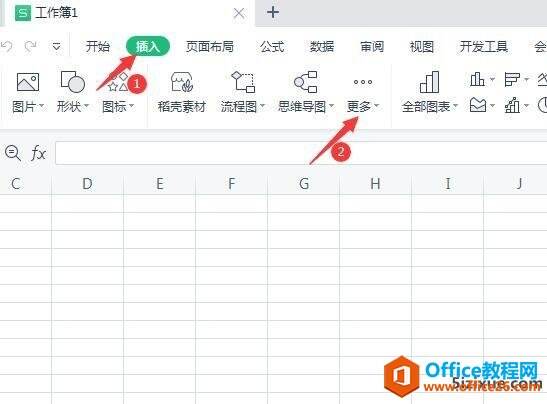Select column G header
The image size is (547, 404).
304,184
